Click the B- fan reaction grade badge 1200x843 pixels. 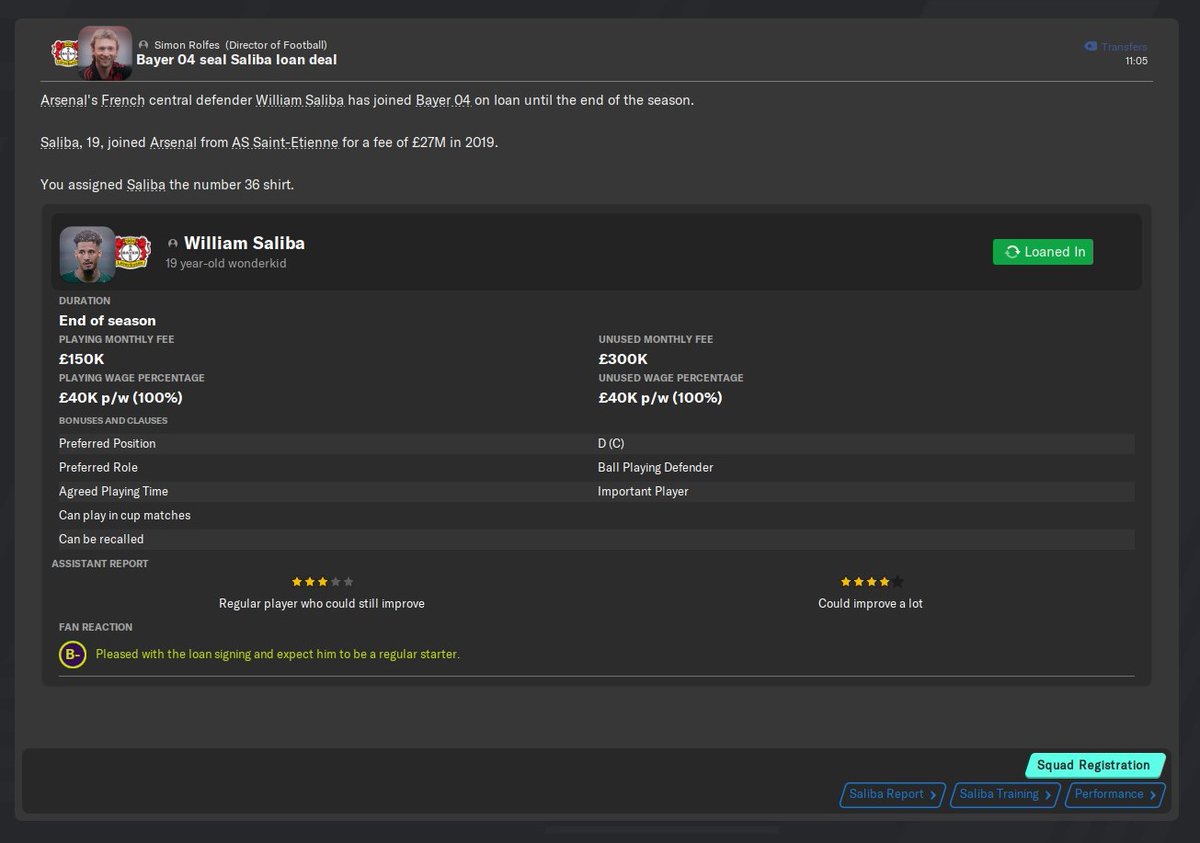pos(72,655)
